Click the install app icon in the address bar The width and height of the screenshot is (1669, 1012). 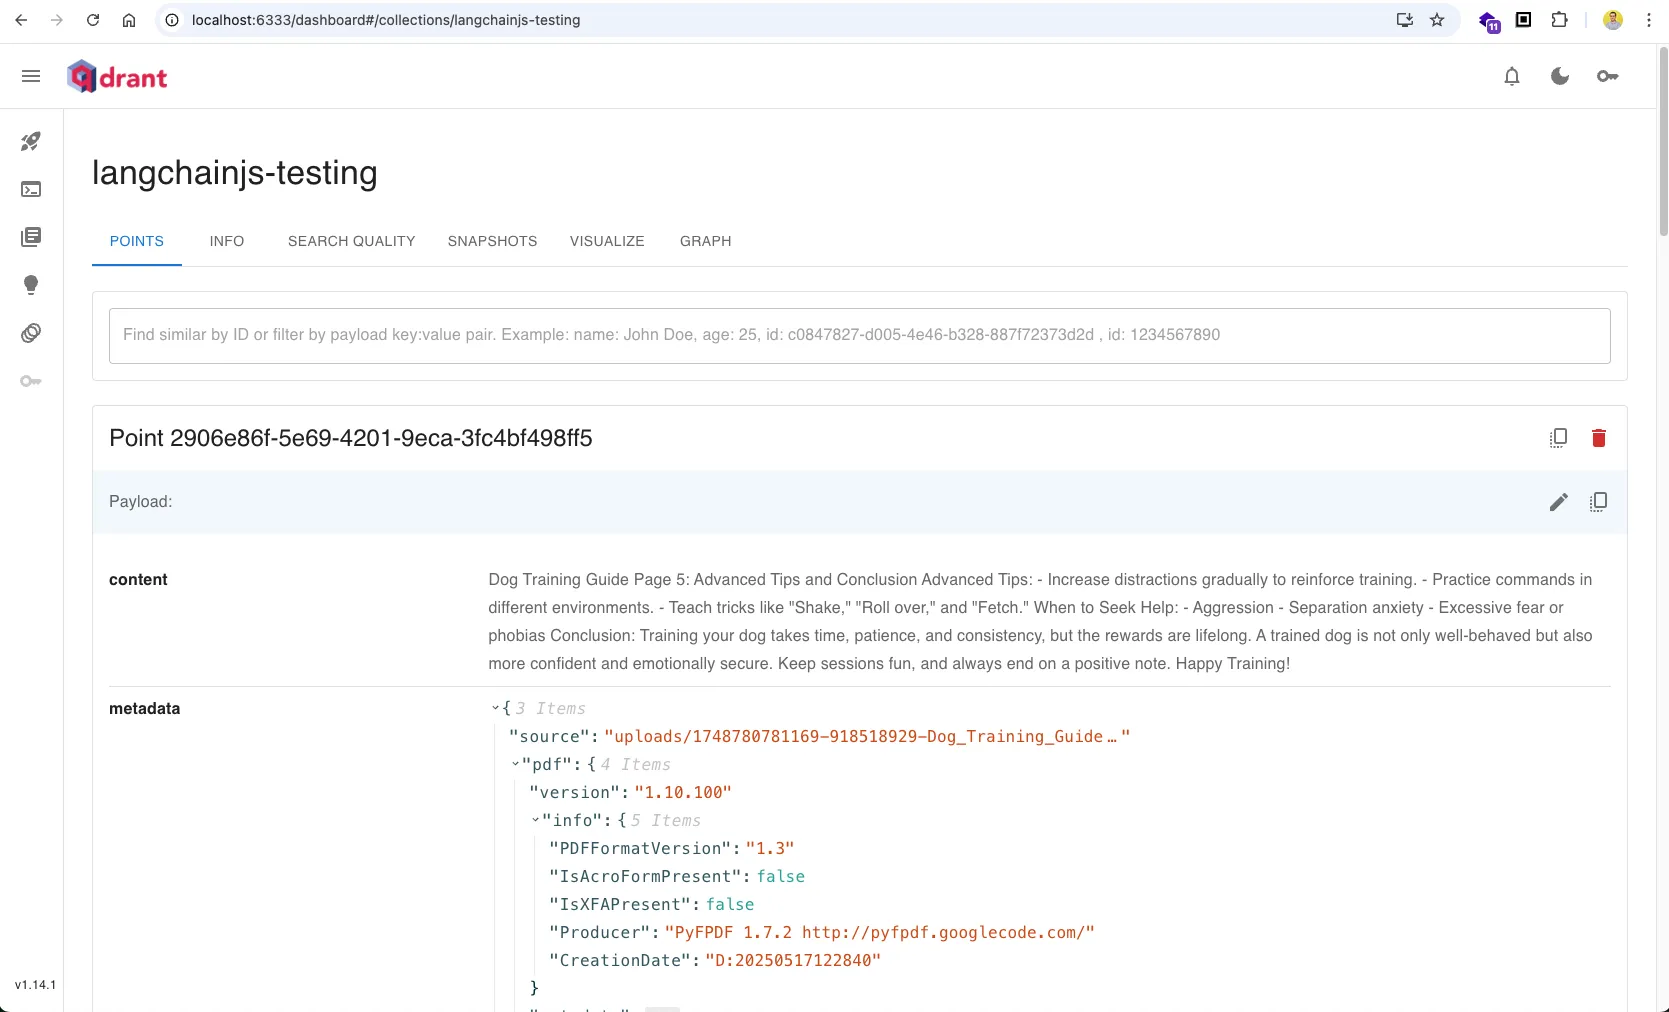1405,20
